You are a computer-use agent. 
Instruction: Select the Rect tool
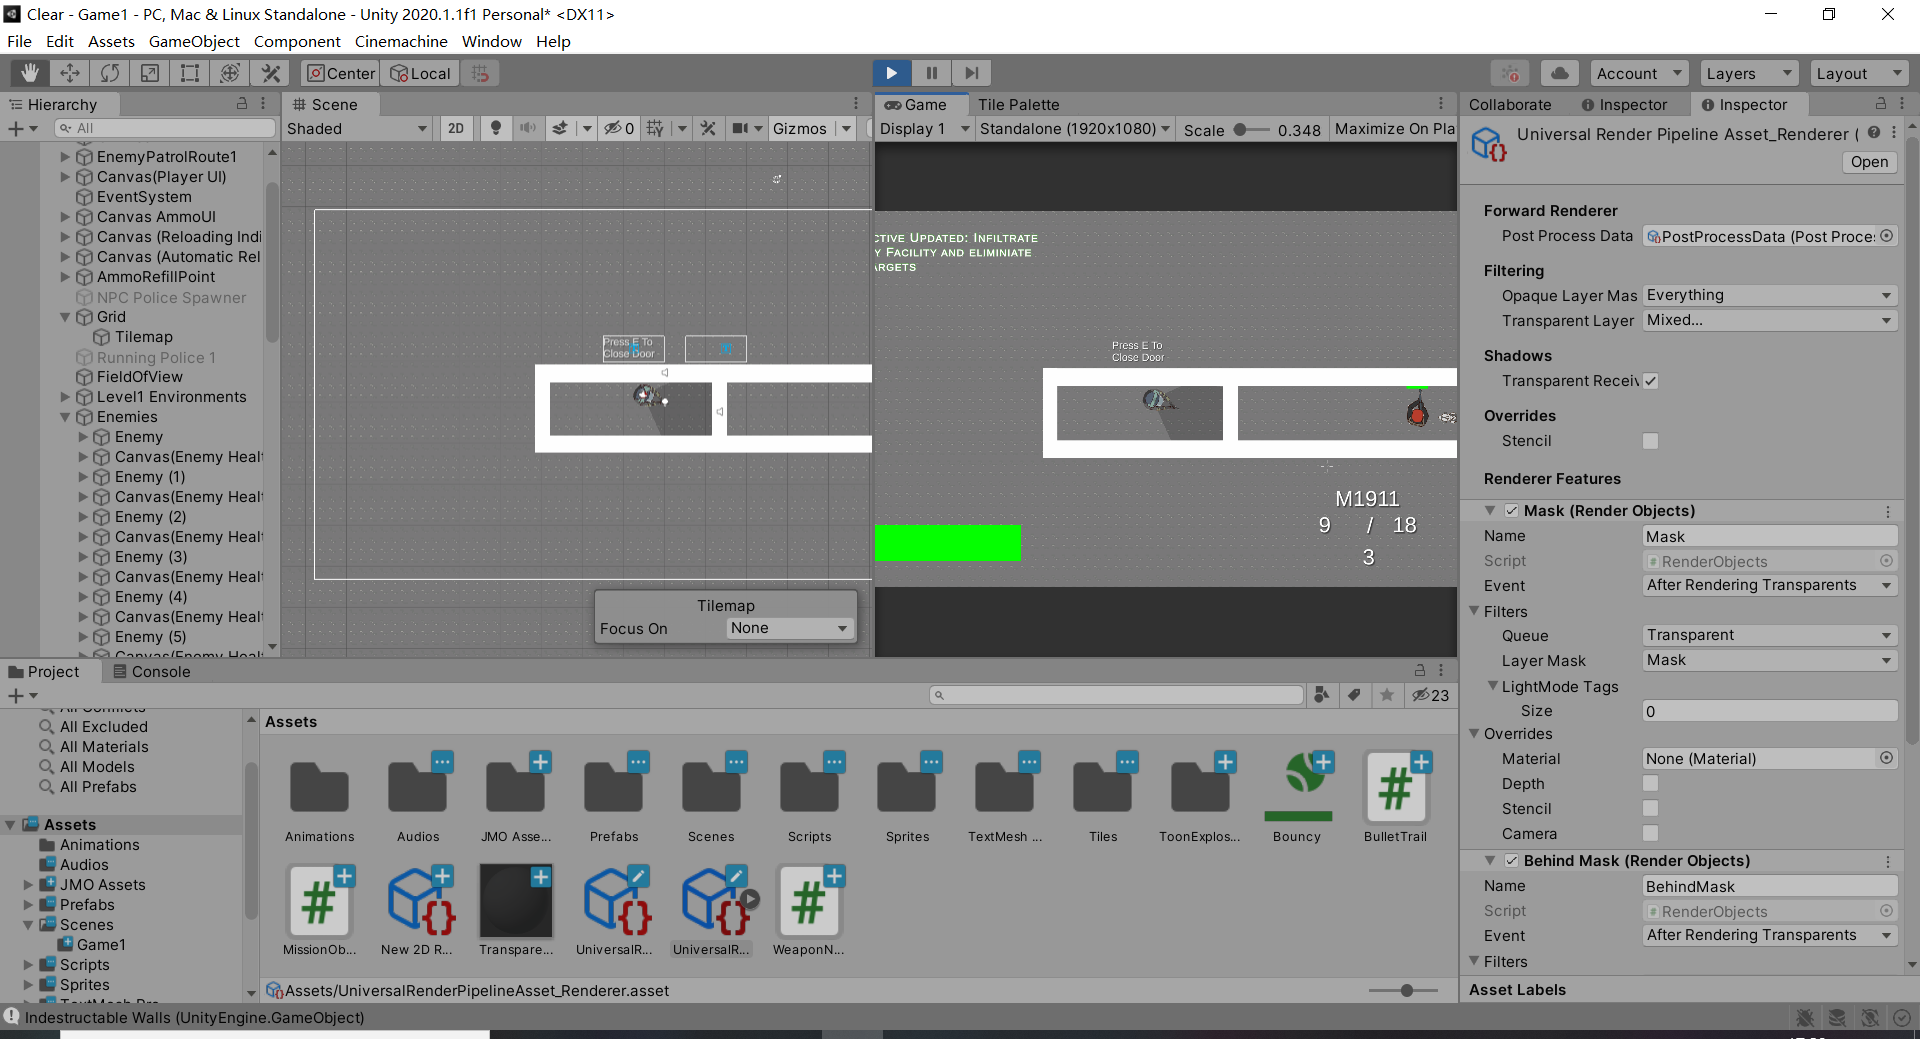click(190, 73)
